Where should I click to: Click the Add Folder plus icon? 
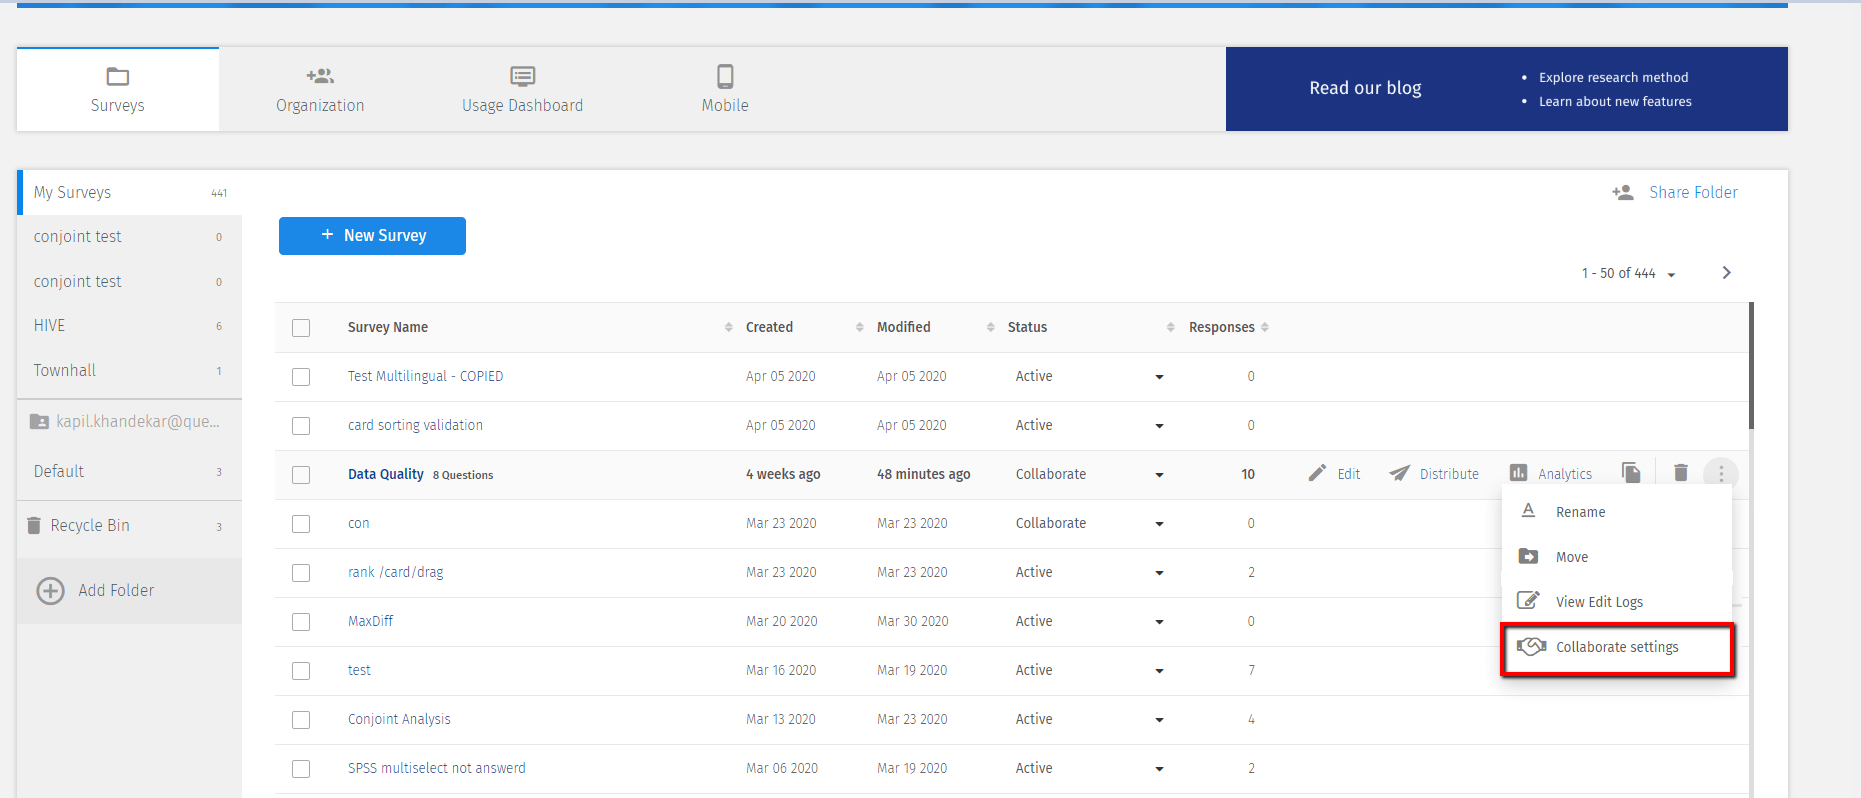point(51,591)
